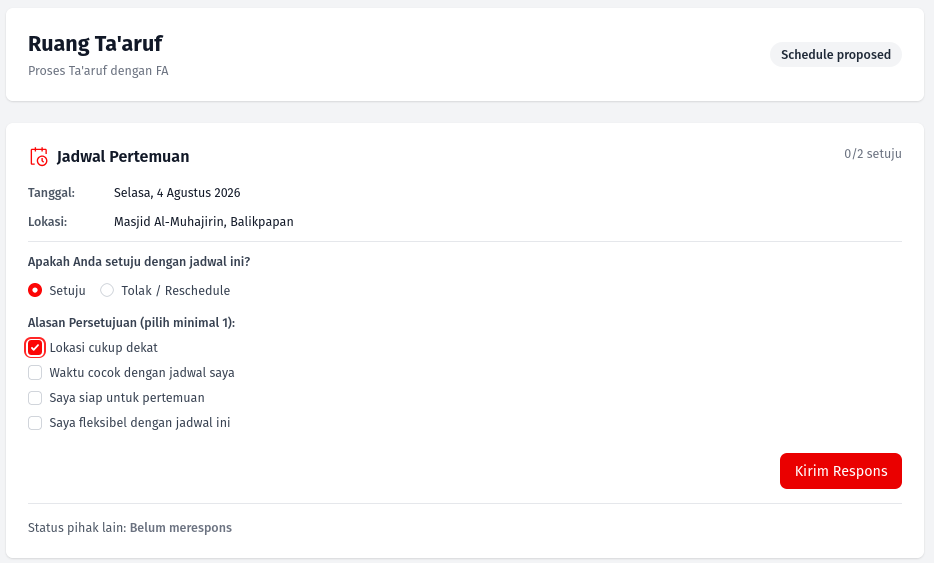Click the calendar clock icon beside Jadwal Pertemuan

(x=39, y=157)
